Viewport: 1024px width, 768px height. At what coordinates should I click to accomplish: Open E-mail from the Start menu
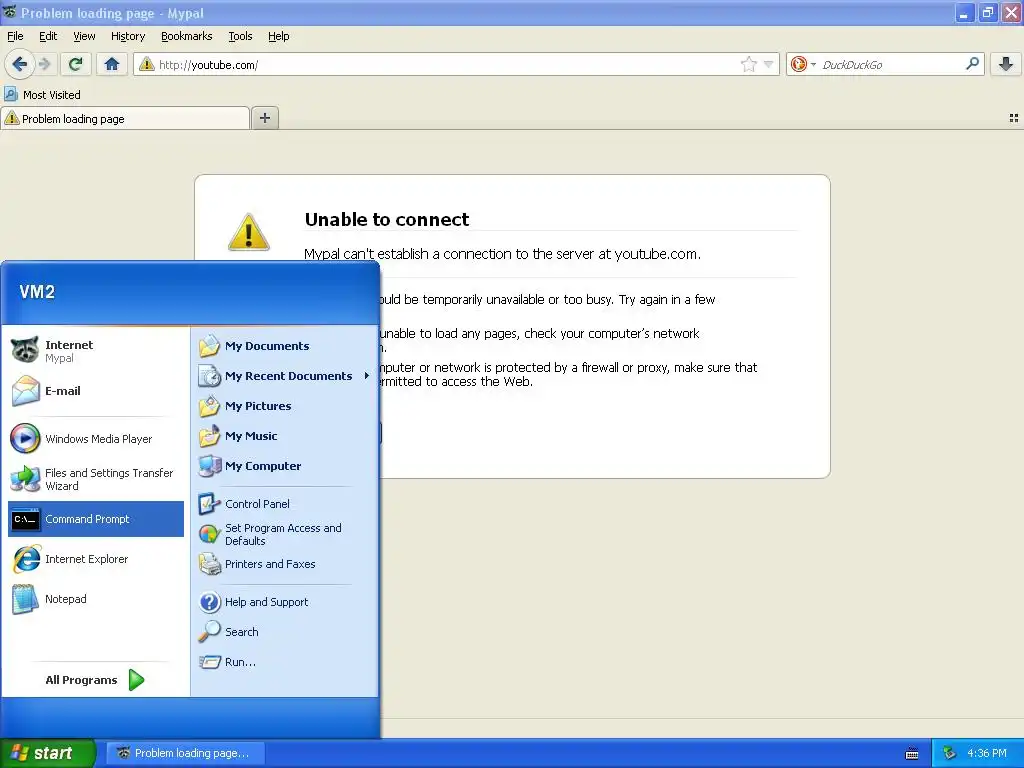pos(96,391)
